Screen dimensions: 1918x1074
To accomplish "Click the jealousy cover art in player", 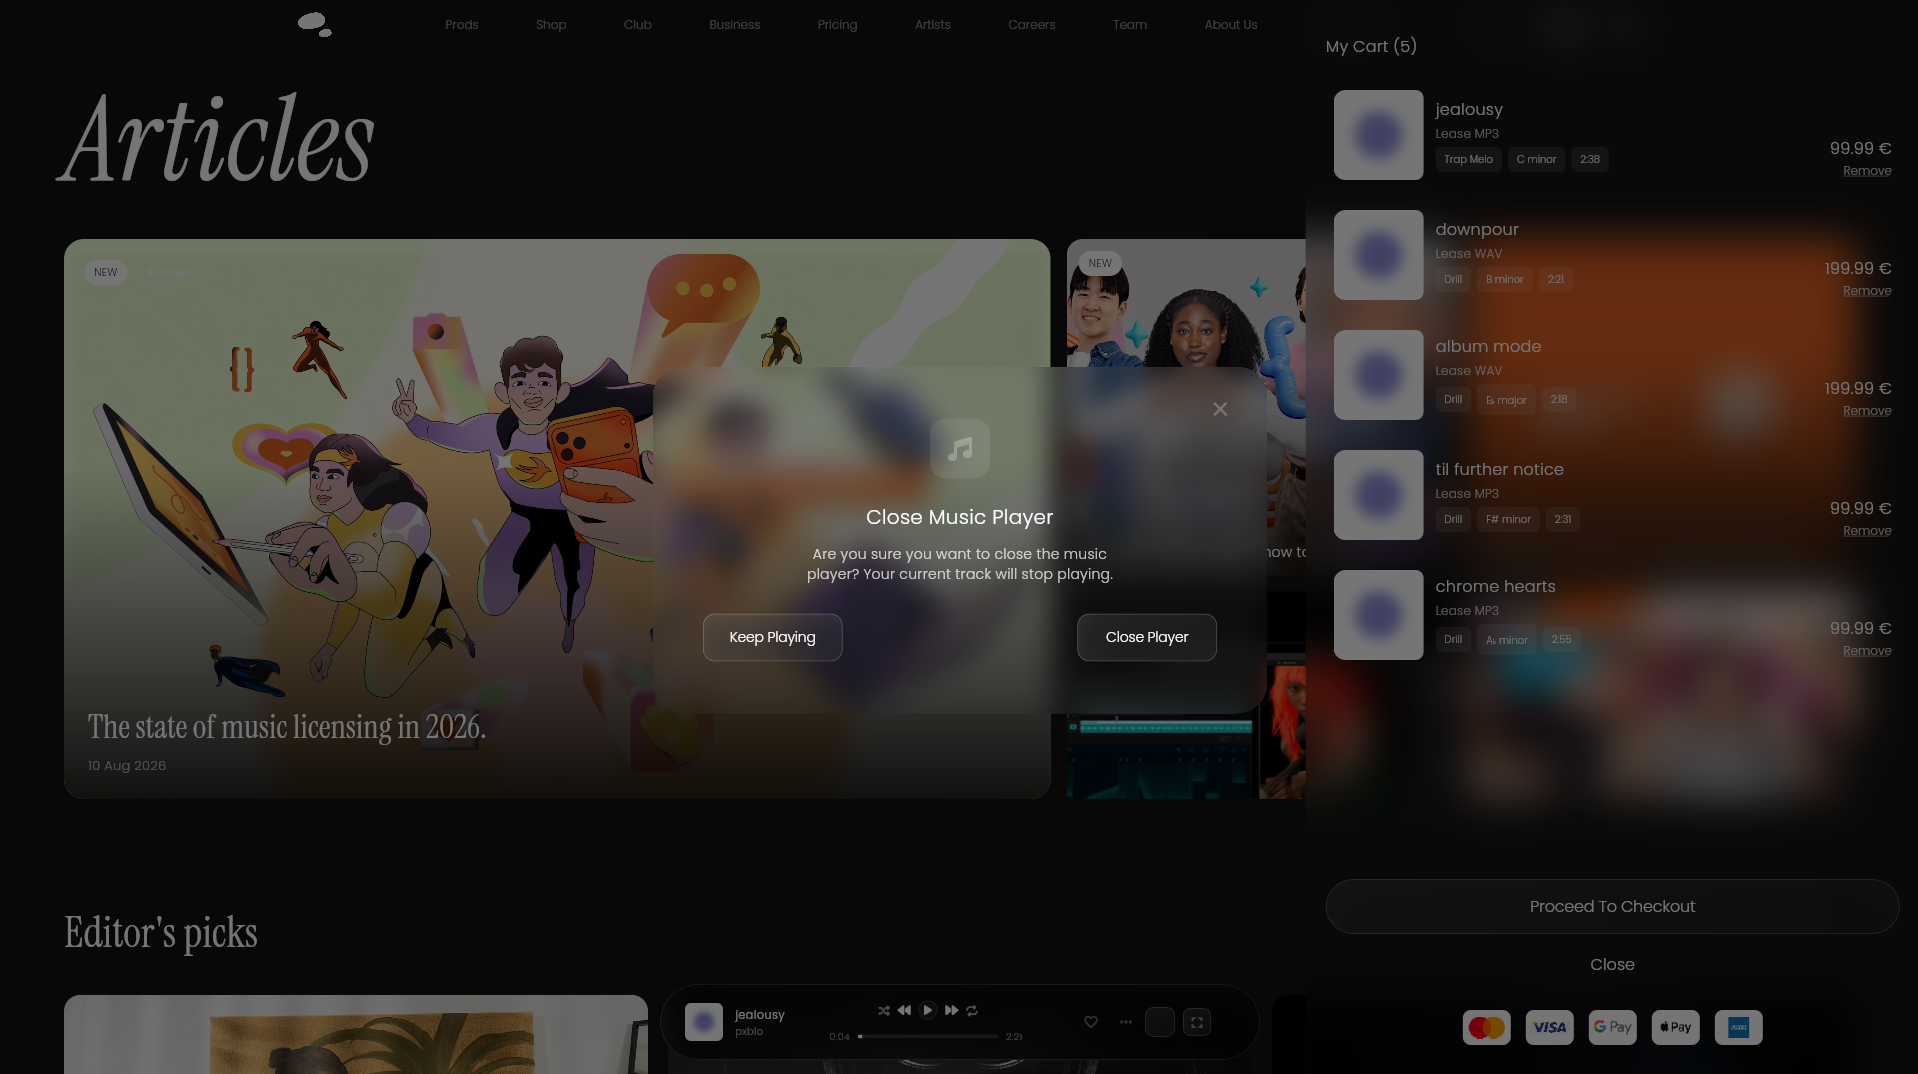I will tap(704, 1022).
